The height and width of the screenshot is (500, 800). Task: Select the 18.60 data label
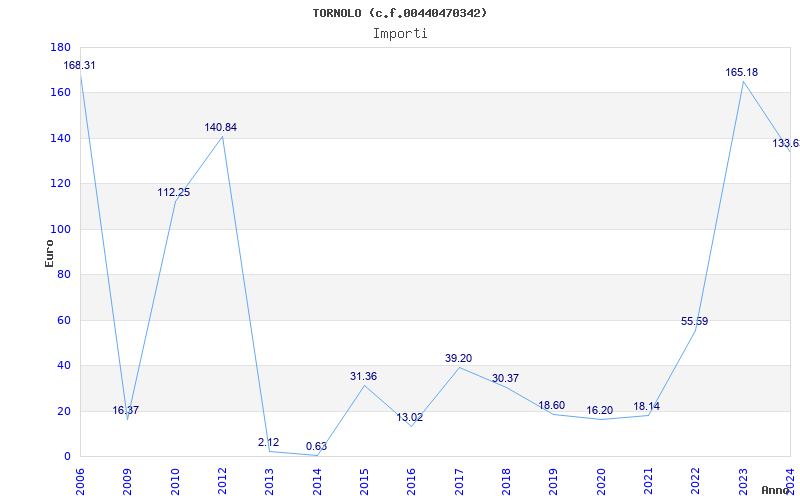[552, 406]
